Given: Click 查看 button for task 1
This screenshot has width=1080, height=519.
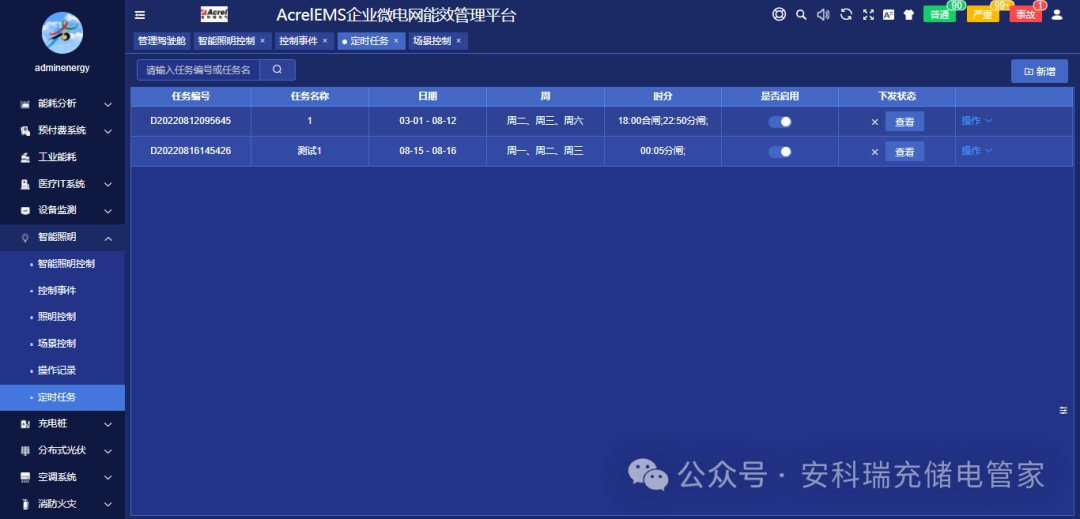Looking at the screenshot, I should [x=904, y=122].
